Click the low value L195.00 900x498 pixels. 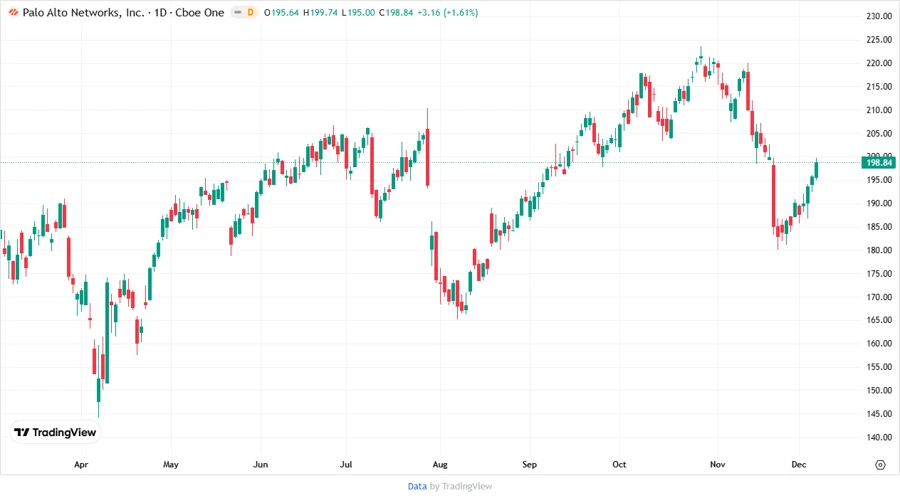[358, 13]
